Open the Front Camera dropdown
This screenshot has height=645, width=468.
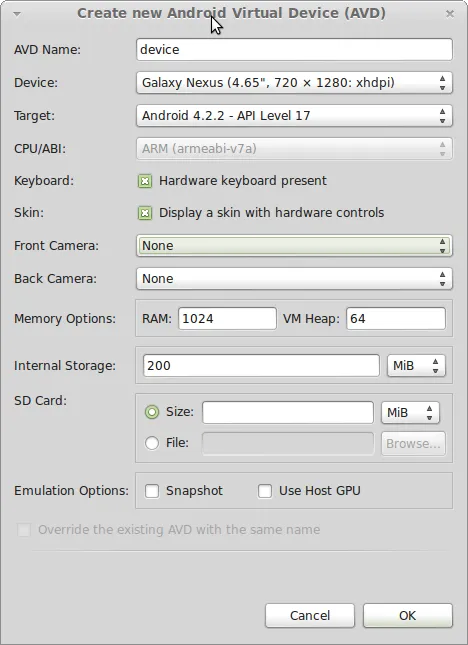[294, 246]
